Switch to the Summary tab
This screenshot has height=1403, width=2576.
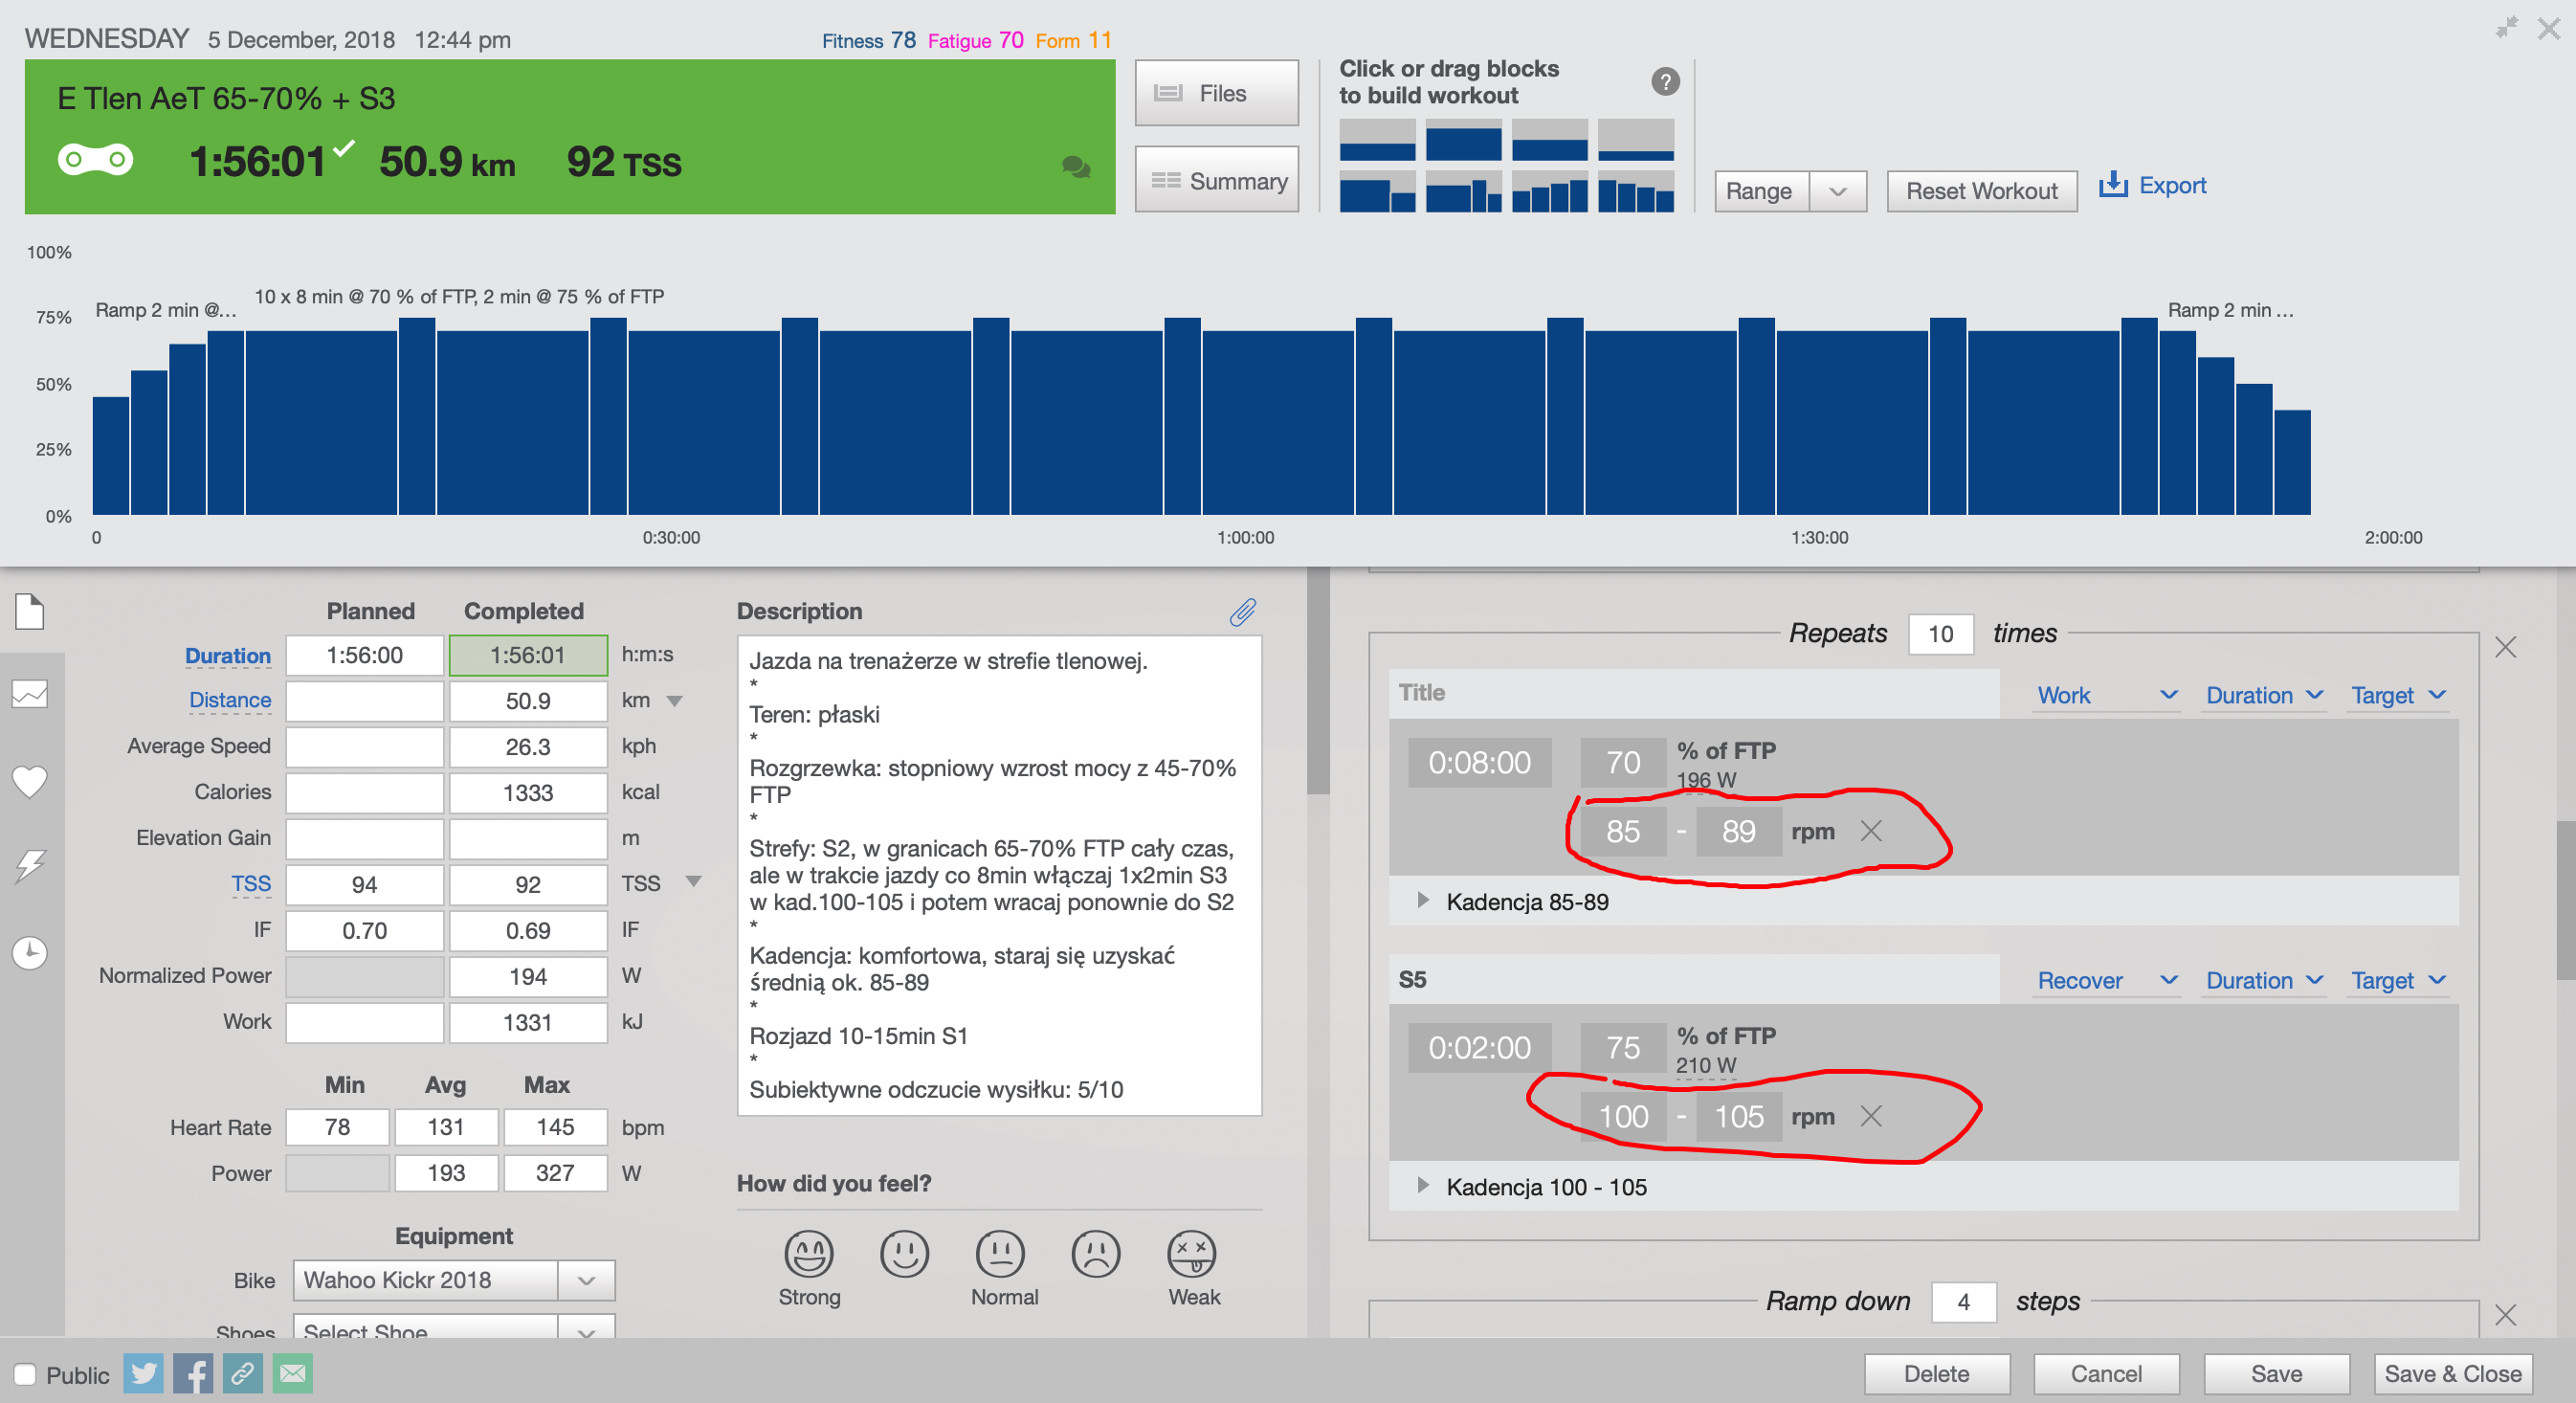click(1216, 181)
